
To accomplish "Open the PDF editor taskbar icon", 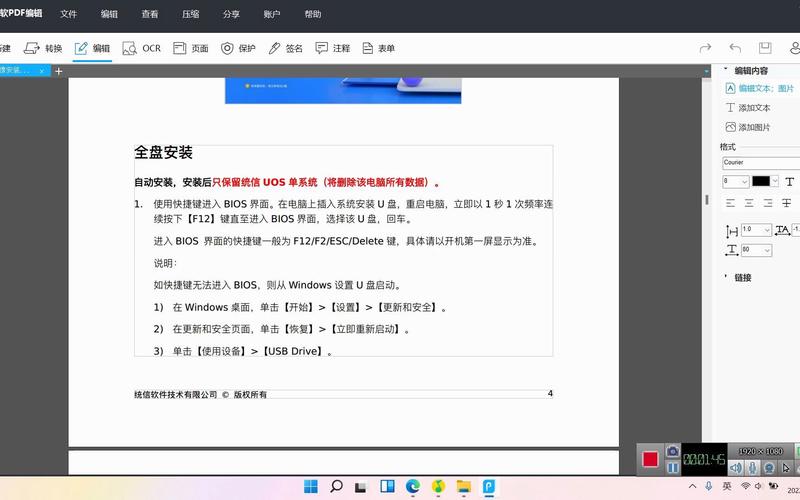I will 489,486.
